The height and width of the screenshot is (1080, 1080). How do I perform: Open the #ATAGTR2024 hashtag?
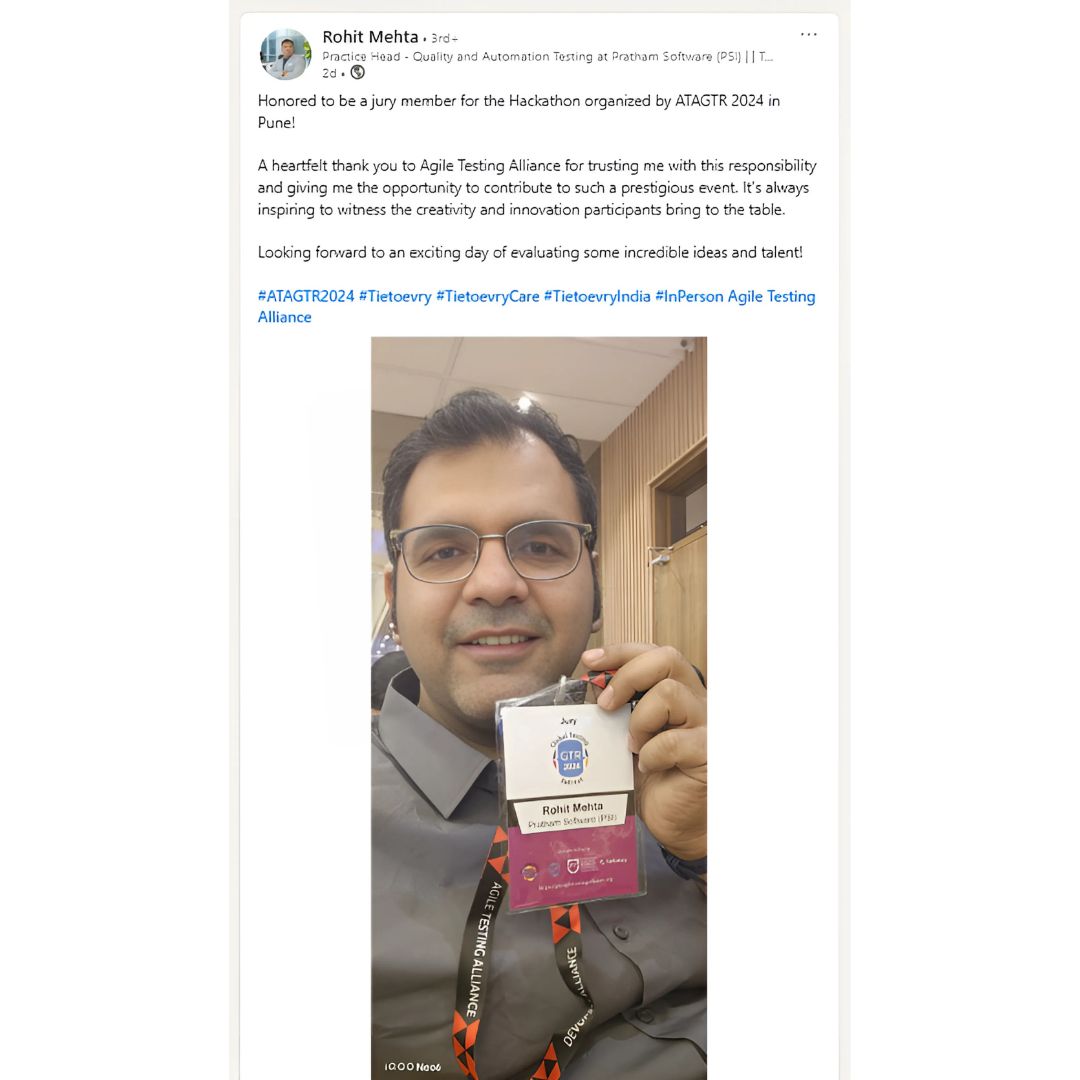[x=306, y=296]
